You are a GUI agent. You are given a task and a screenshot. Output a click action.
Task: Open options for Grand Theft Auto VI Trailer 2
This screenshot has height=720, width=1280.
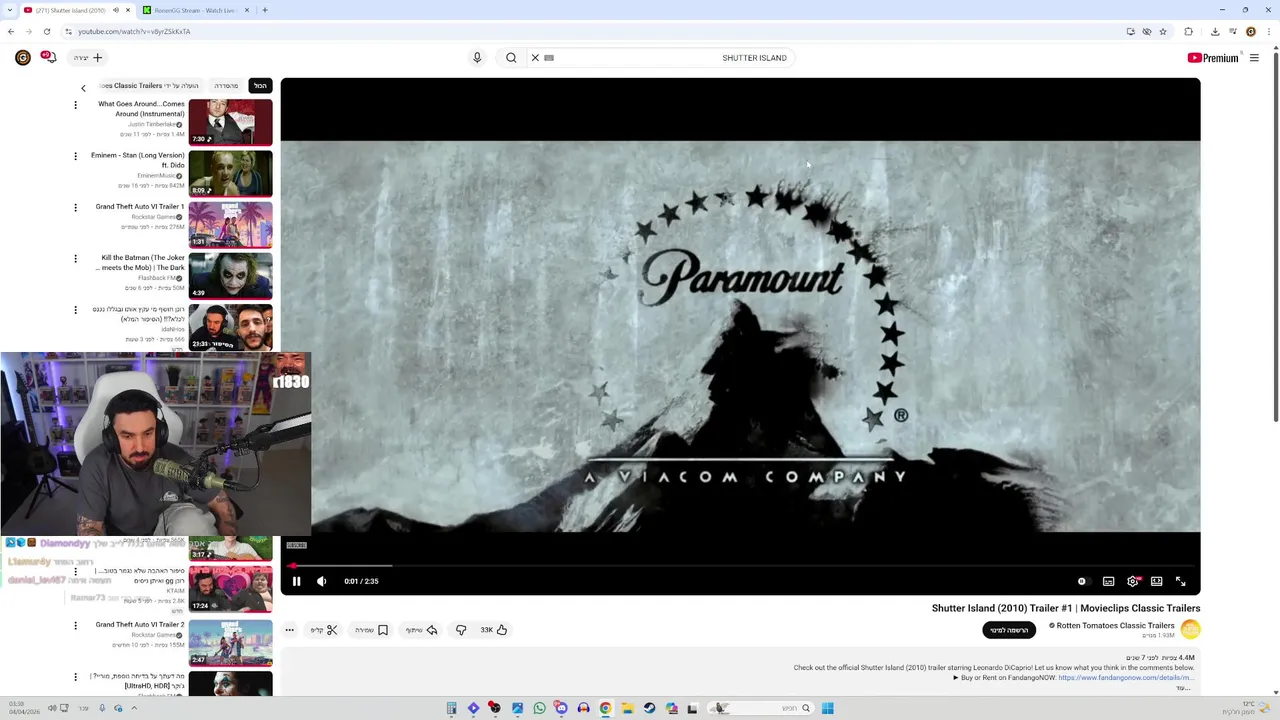[x=75, y=625]
